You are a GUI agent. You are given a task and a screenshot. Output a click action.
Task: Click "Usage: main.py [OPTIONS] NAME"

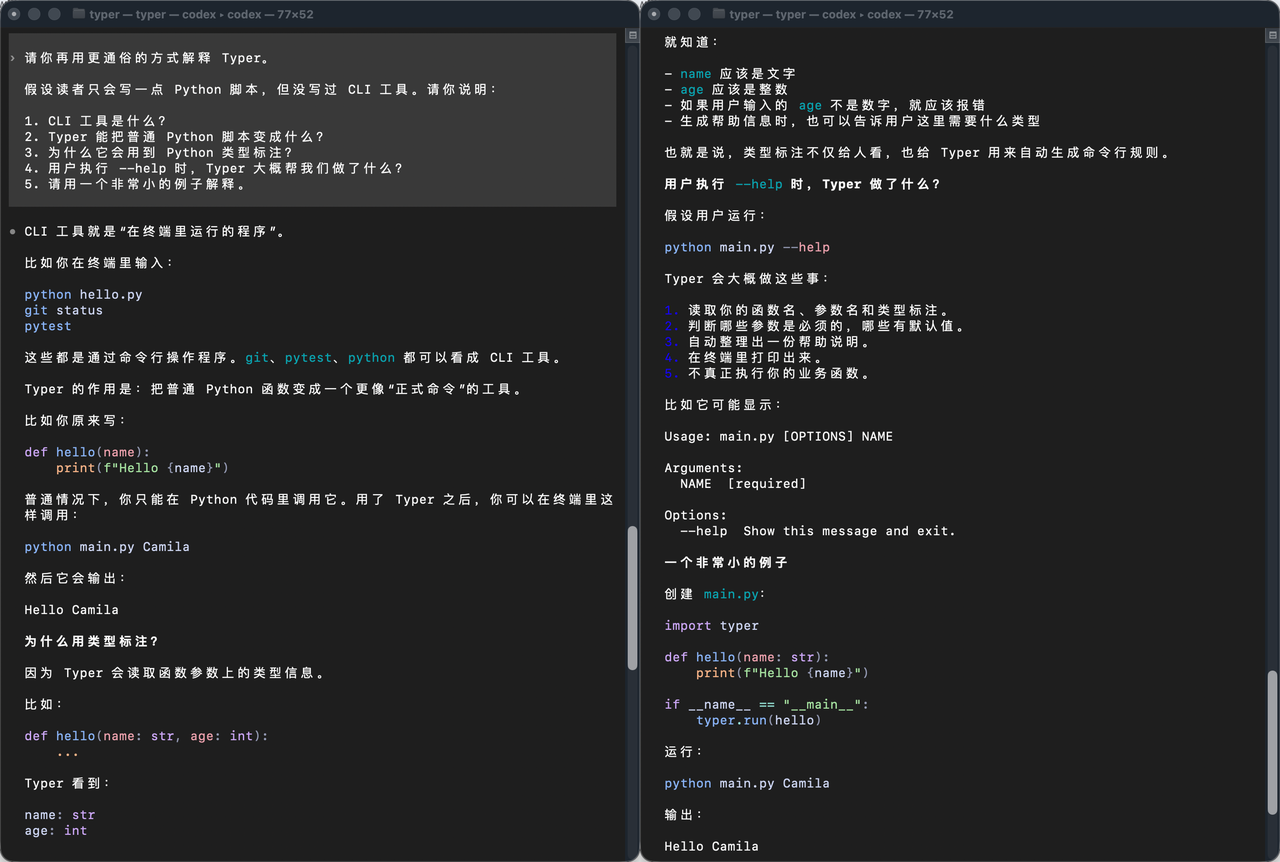(x=779, y=437)
